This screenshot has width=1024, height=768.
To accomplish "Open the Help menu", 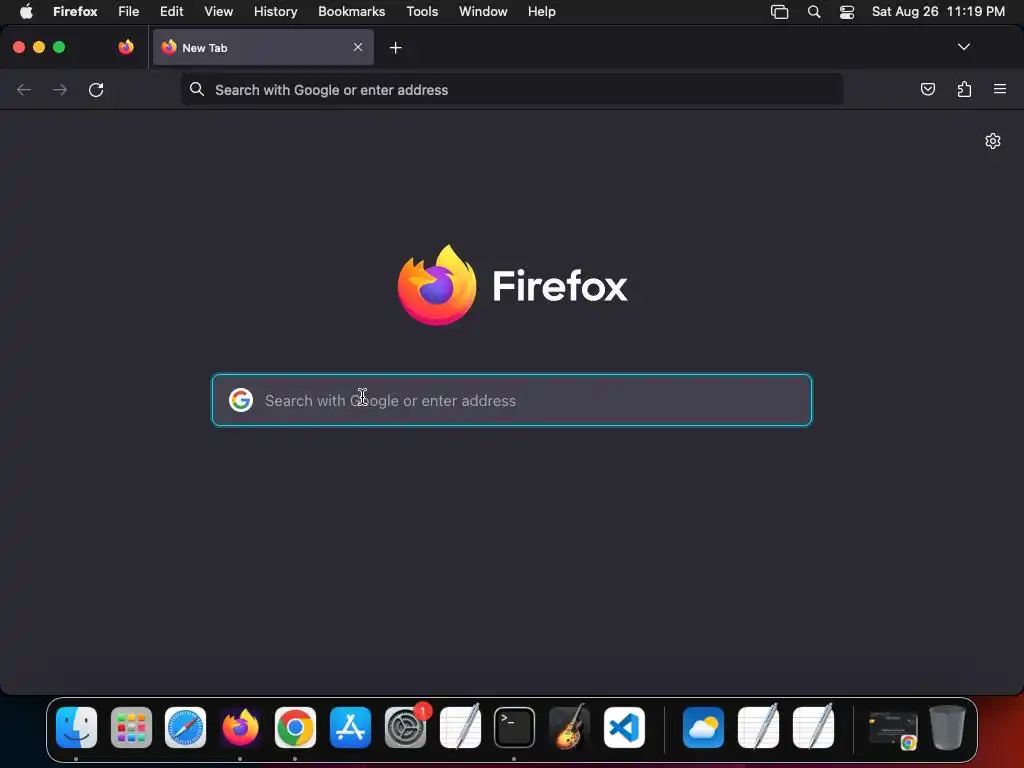I will (541, 11).
